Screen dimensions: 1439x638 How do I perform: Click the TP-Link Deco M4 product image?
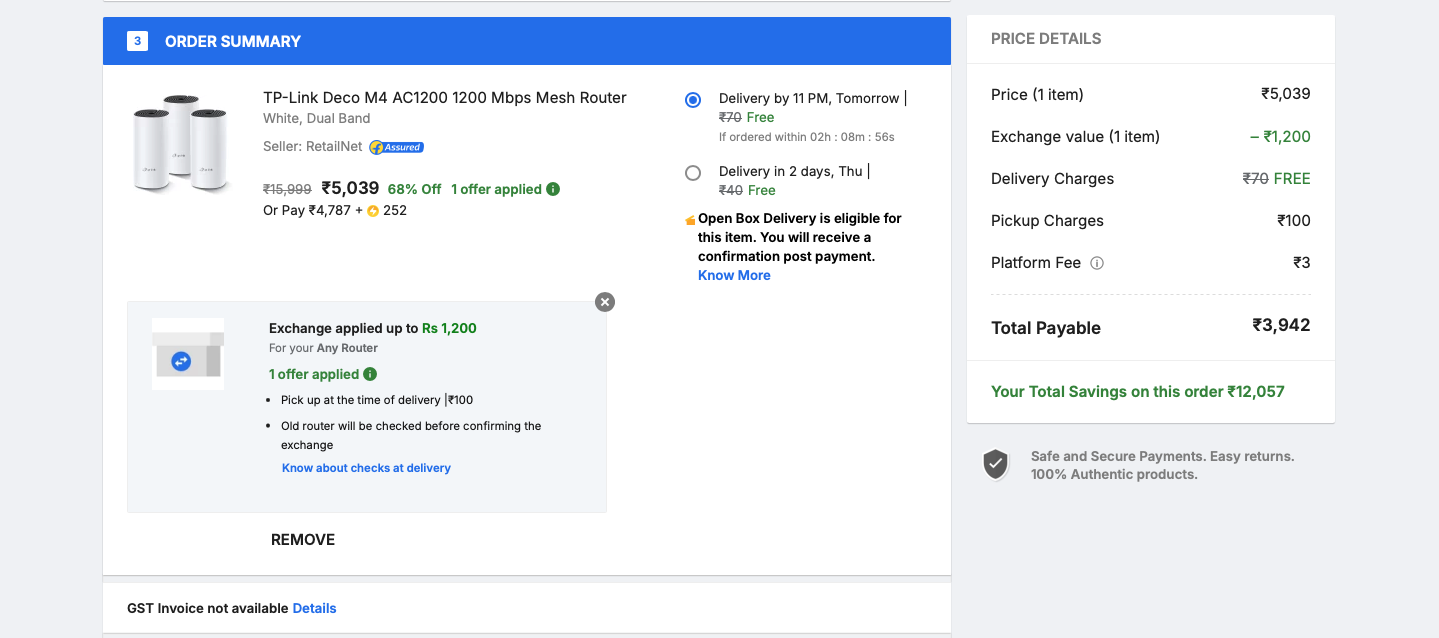181,143
